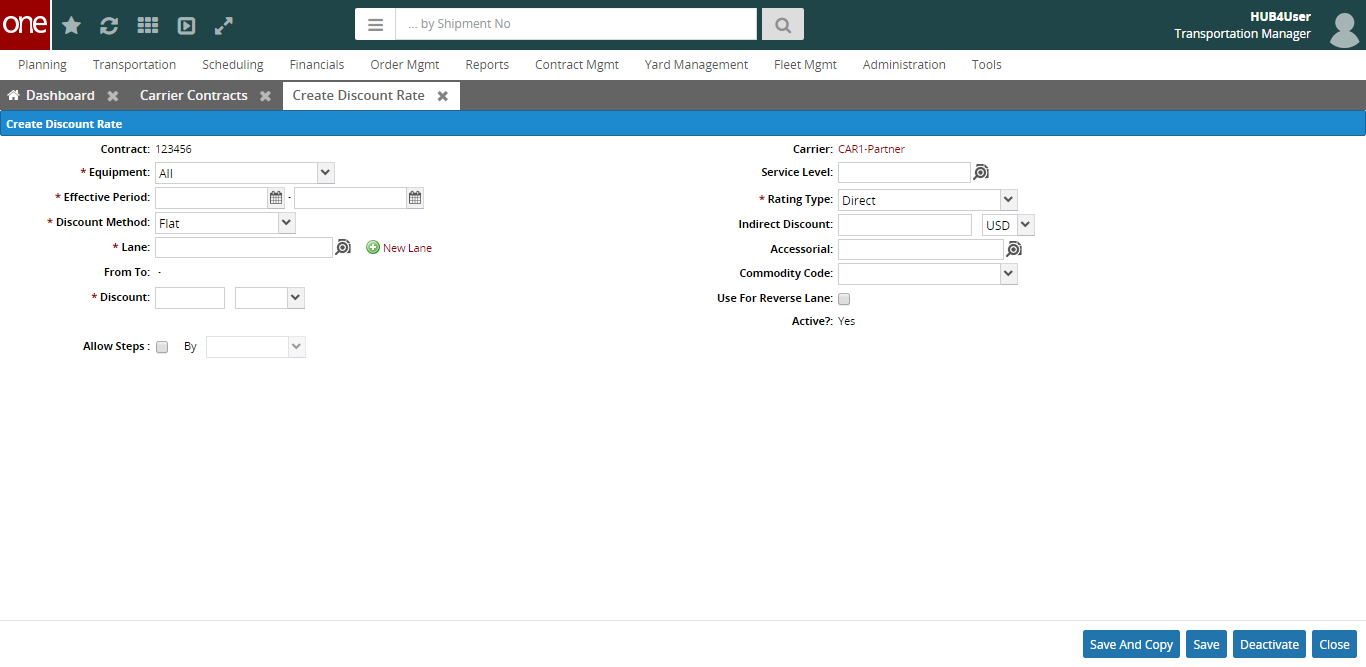Viewport: 1366px width, 667px height.
Task: Click the Lane input field
Action: pyautogui.click(x=244, y=247)
